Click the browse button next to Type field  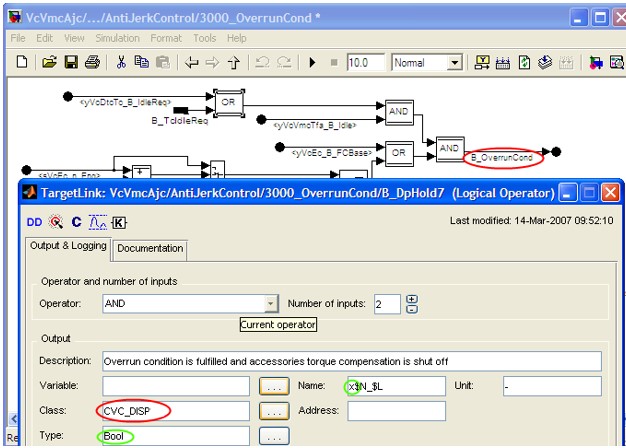(273, 436)
